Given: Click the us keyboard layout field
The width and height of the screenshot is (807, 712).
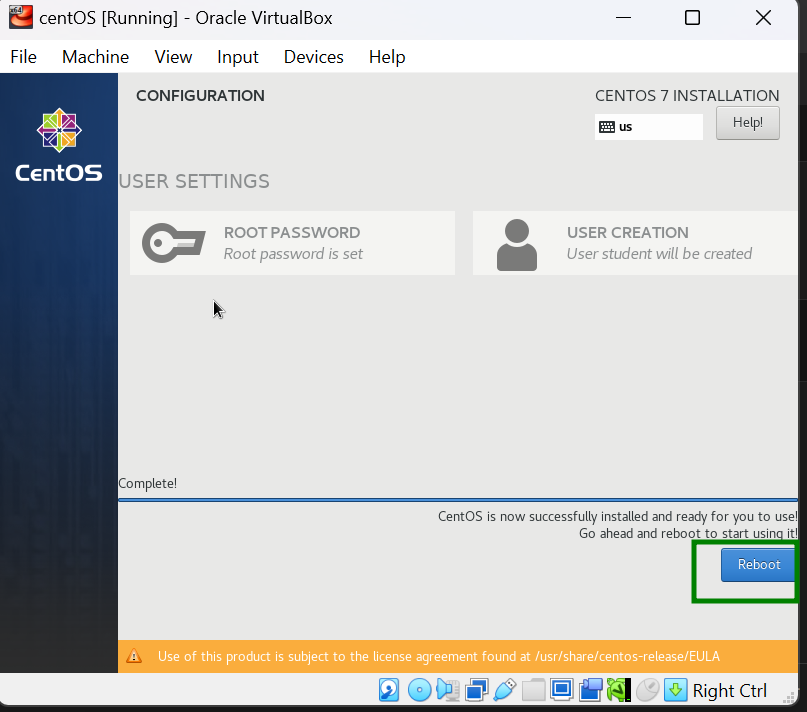Looking at the screenshot, I should 648,127.
